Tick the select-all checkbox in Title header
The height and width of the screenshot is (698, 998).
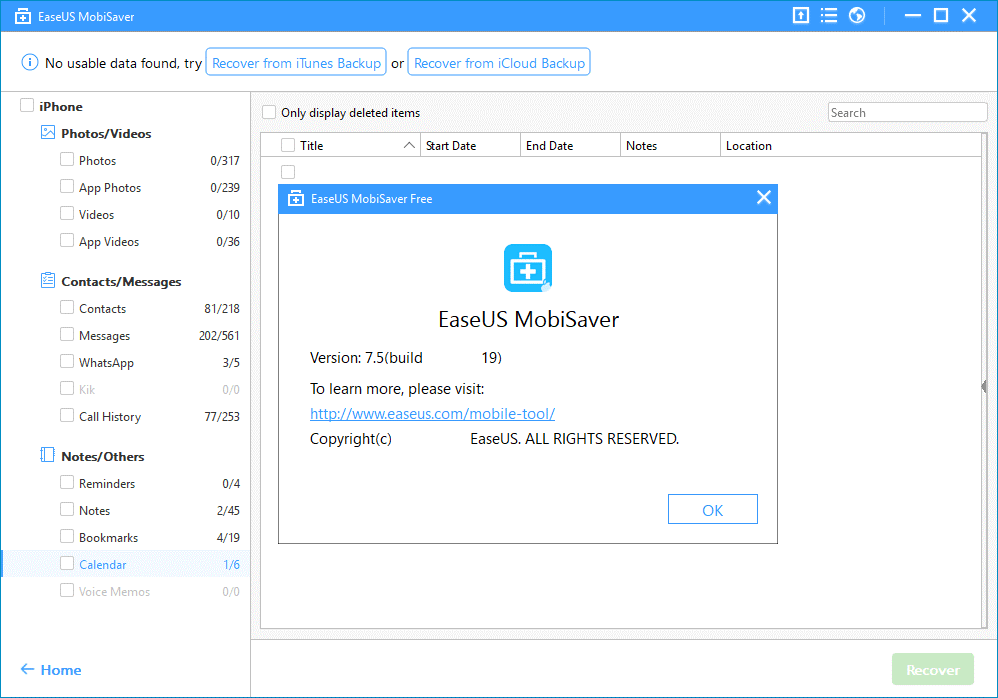click(x=288, y=145)
